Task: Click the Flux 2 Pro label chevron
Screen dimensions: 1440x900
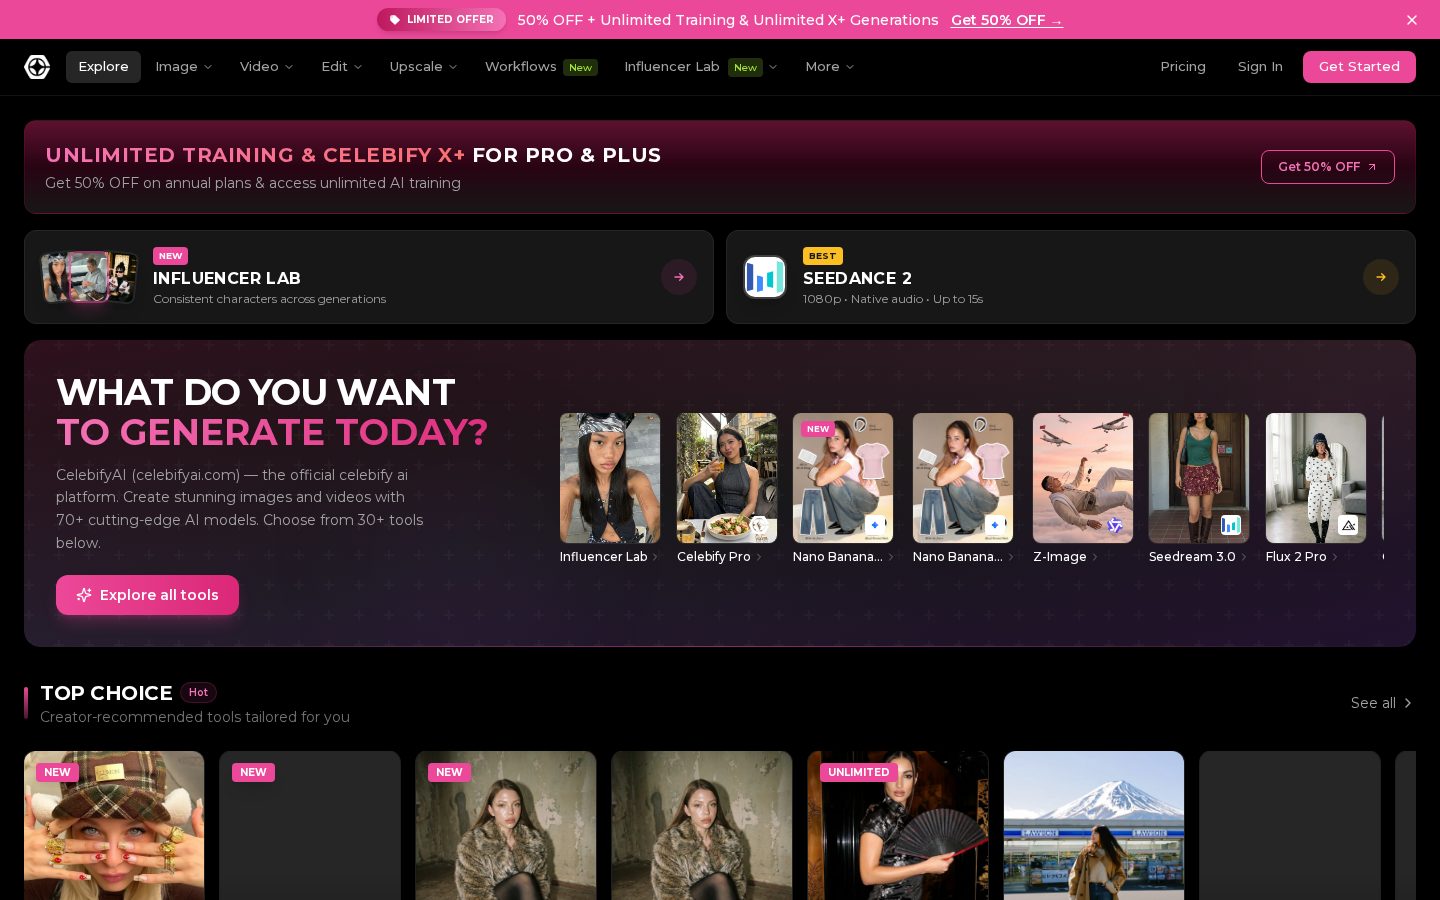Action: [x=1335, y=557]
